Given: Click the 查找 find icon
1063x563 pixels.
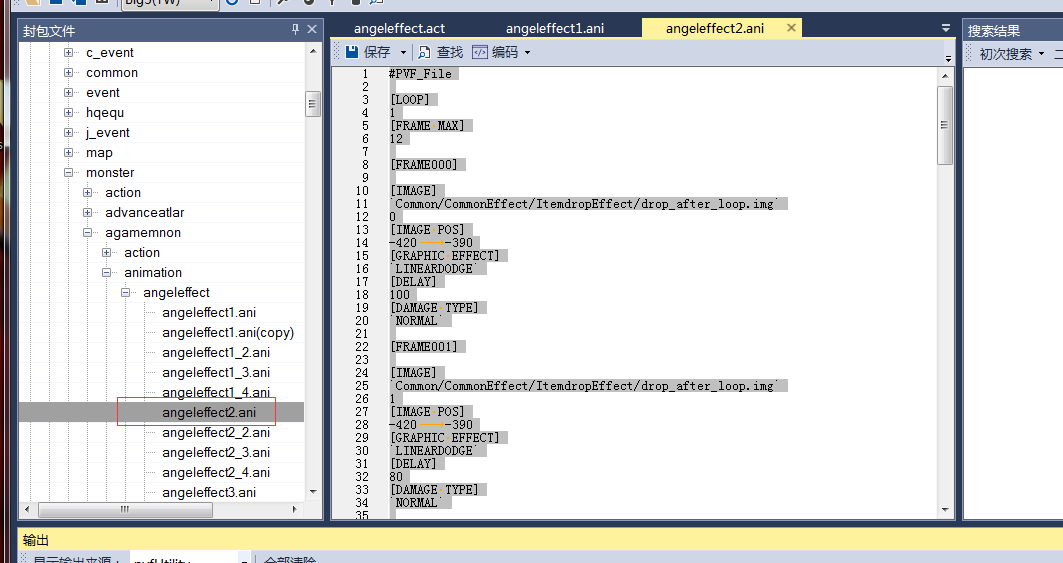Looking at the screenshot, I should tap(425, 52).
